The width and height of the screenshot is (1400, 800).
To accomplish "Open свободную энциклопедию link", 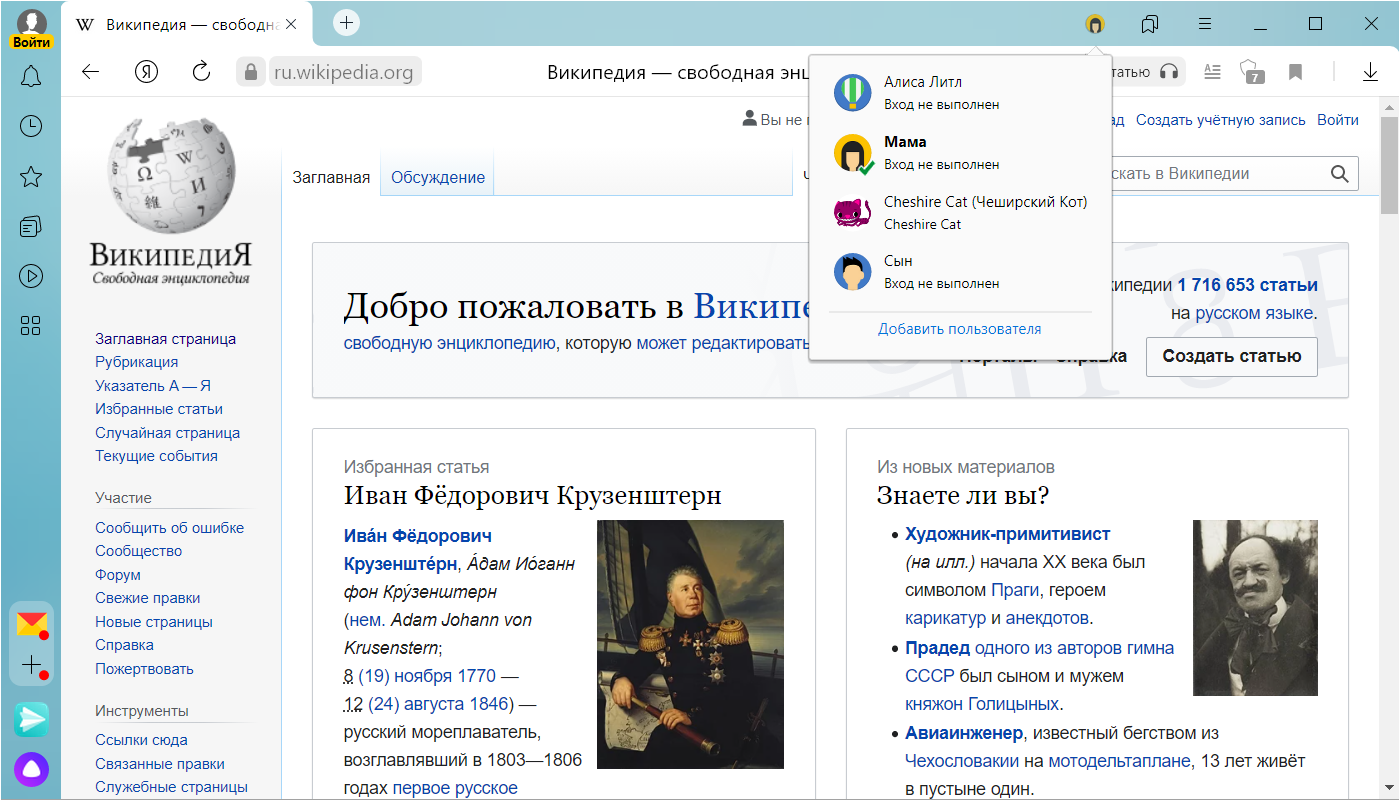I will point(450,343).
